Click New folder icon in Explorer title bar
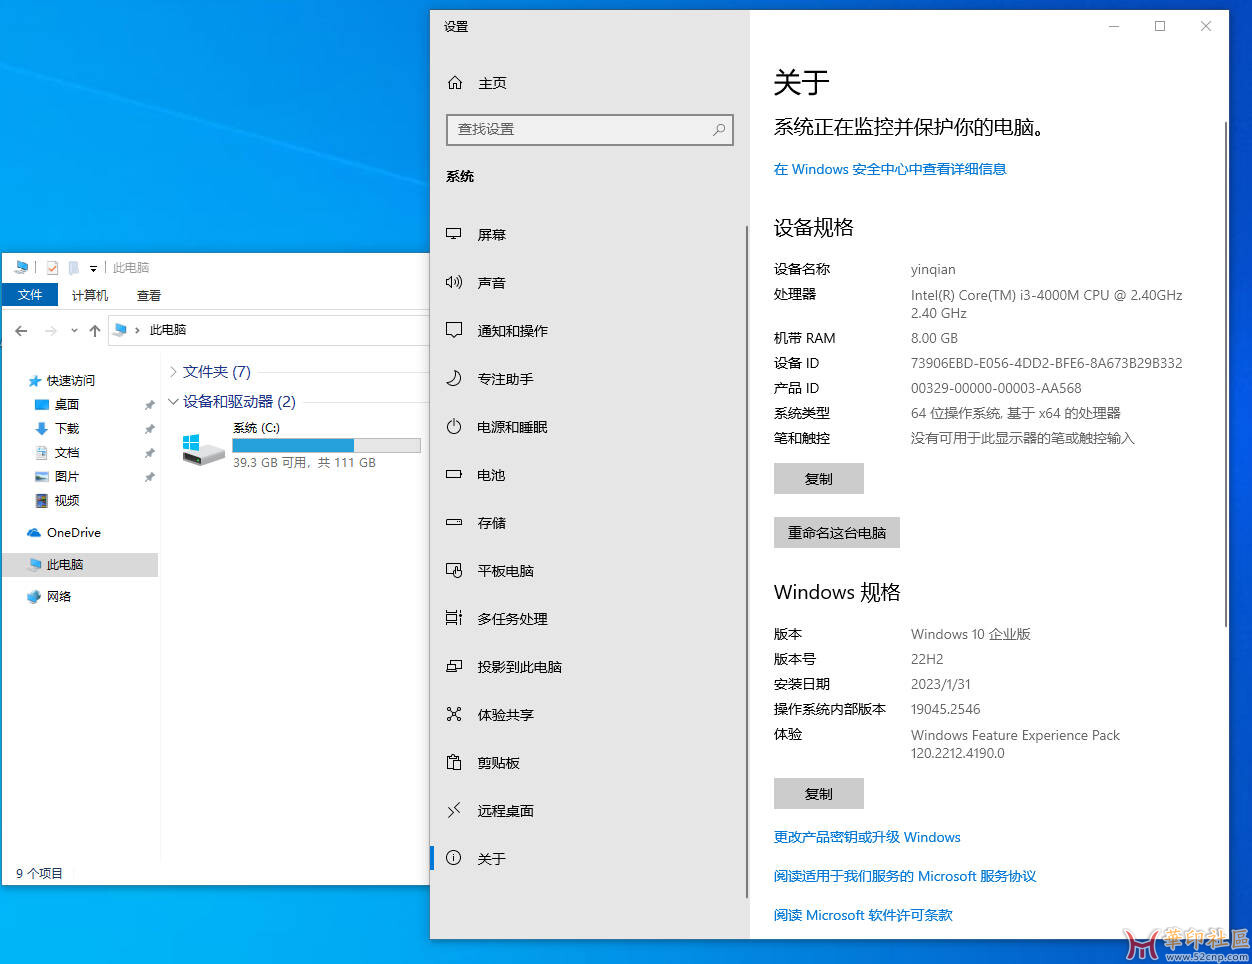Viewport: 1252px width, 964px height. pos(73,268)
